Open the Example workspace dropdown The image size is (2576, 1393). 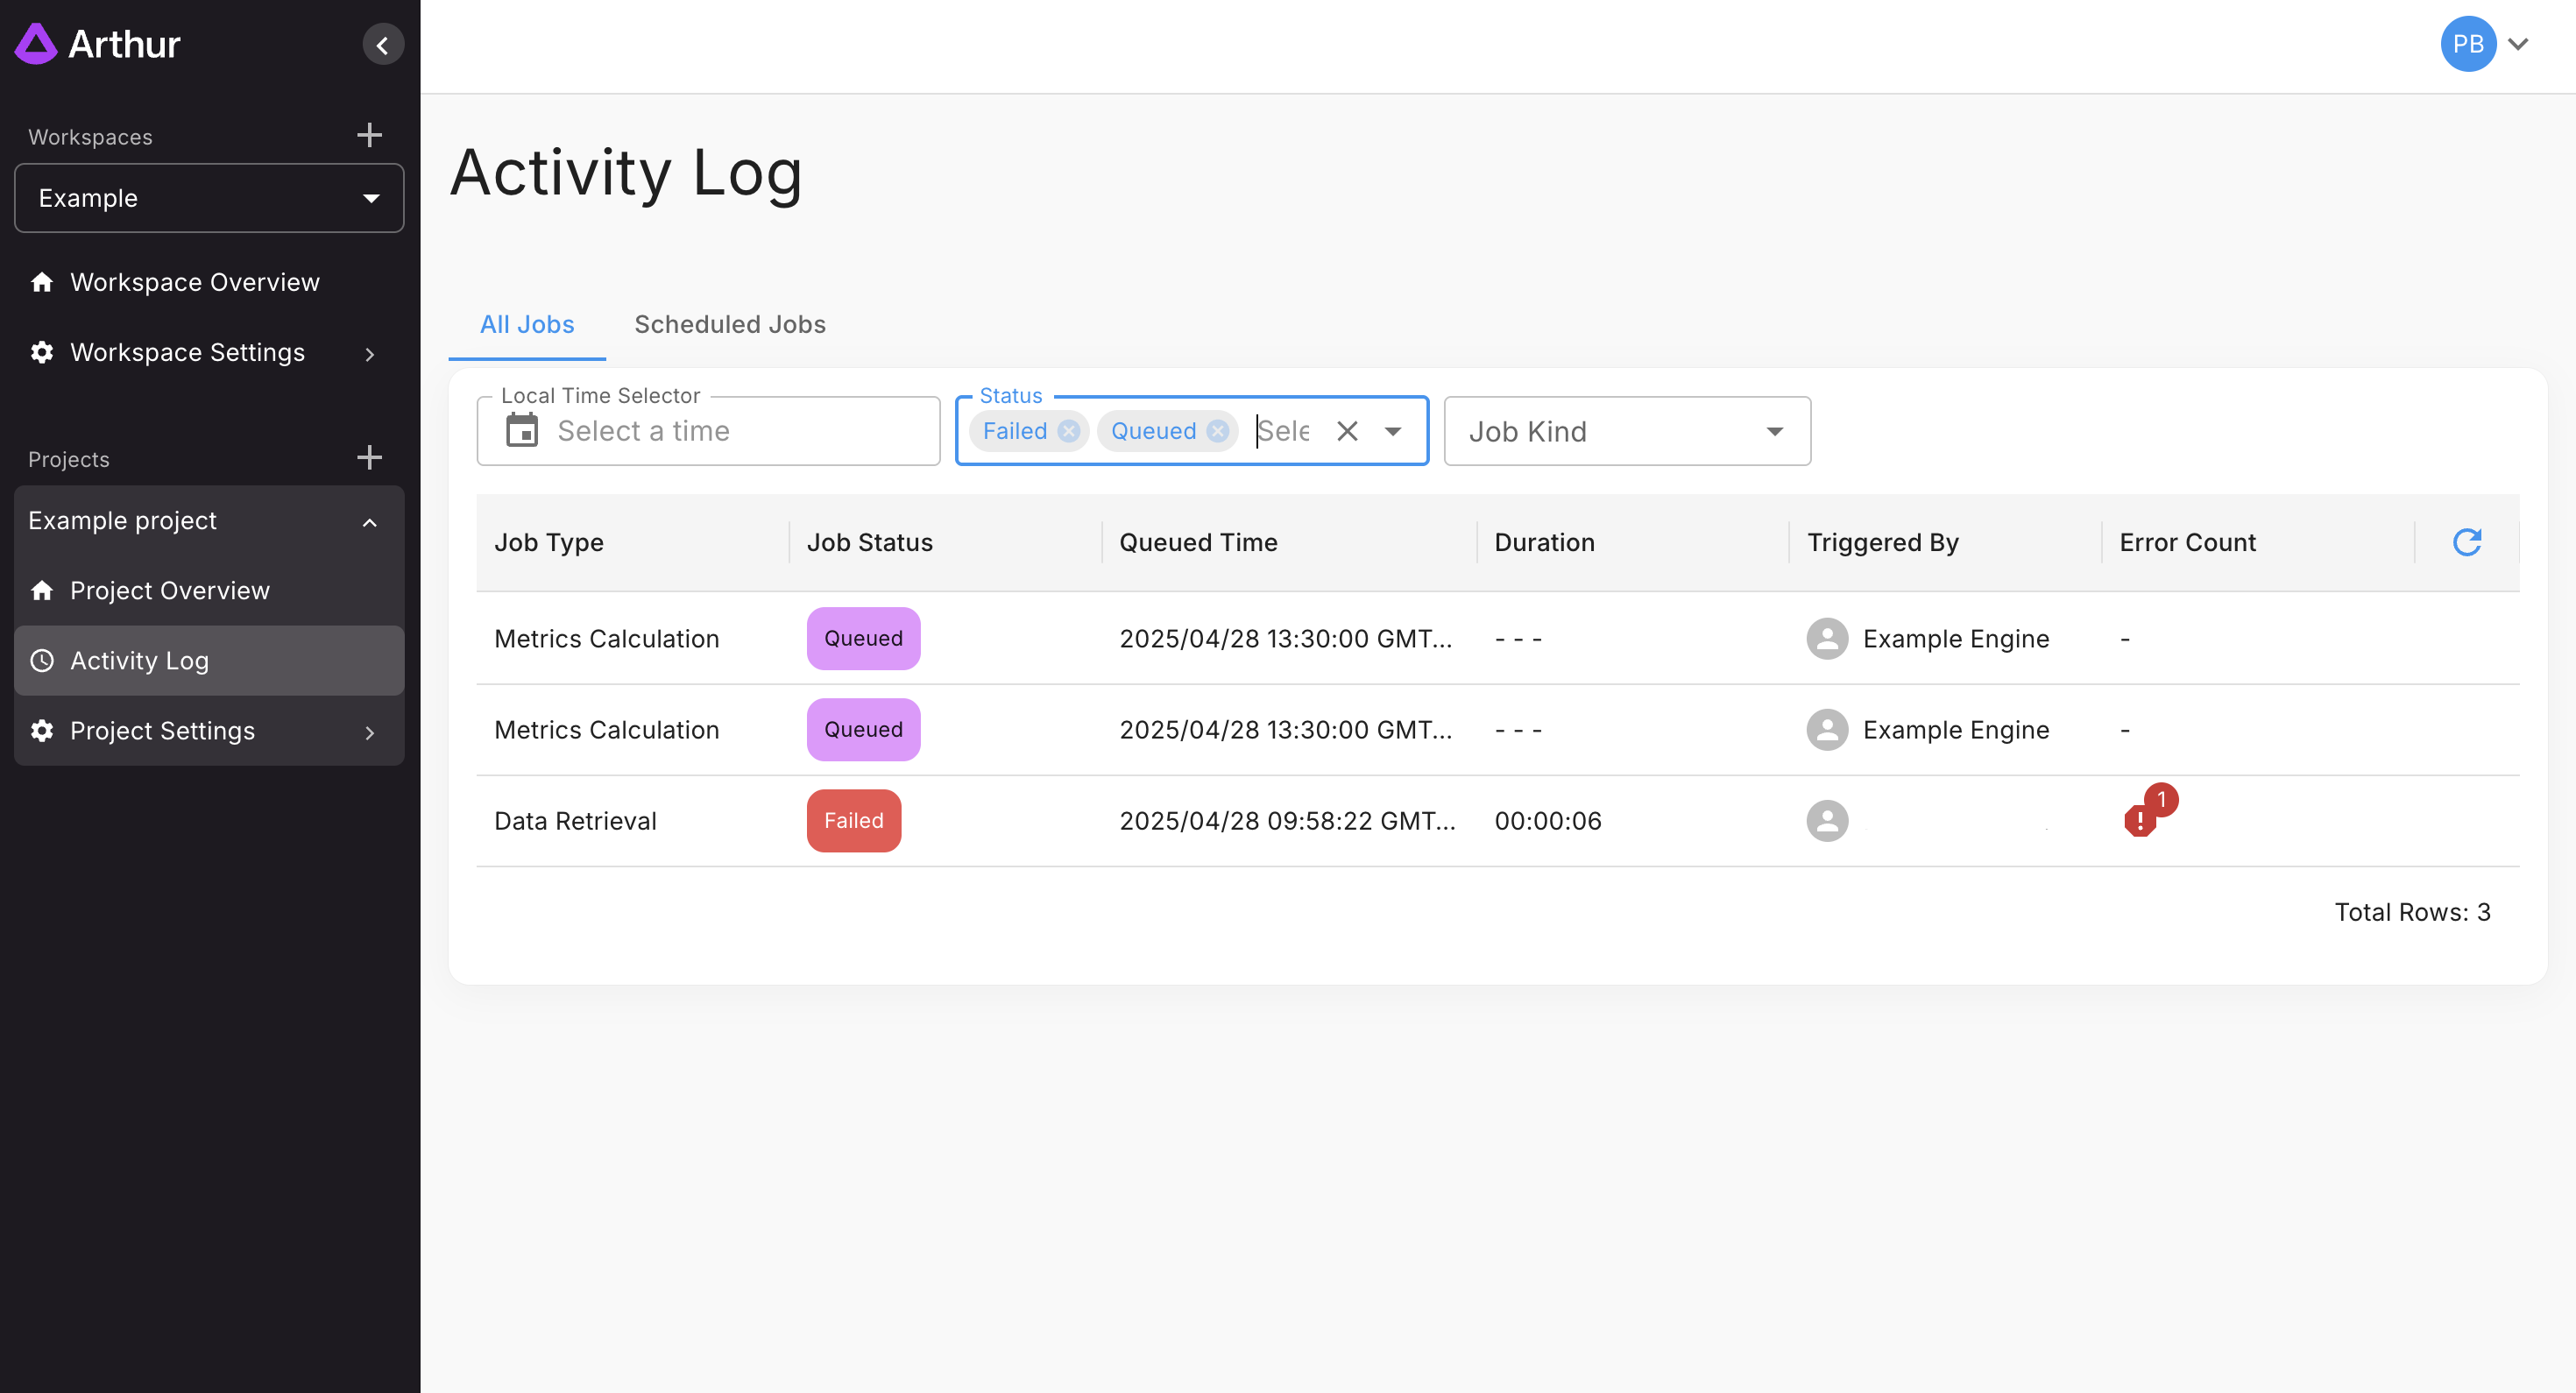tap(209, 198)
